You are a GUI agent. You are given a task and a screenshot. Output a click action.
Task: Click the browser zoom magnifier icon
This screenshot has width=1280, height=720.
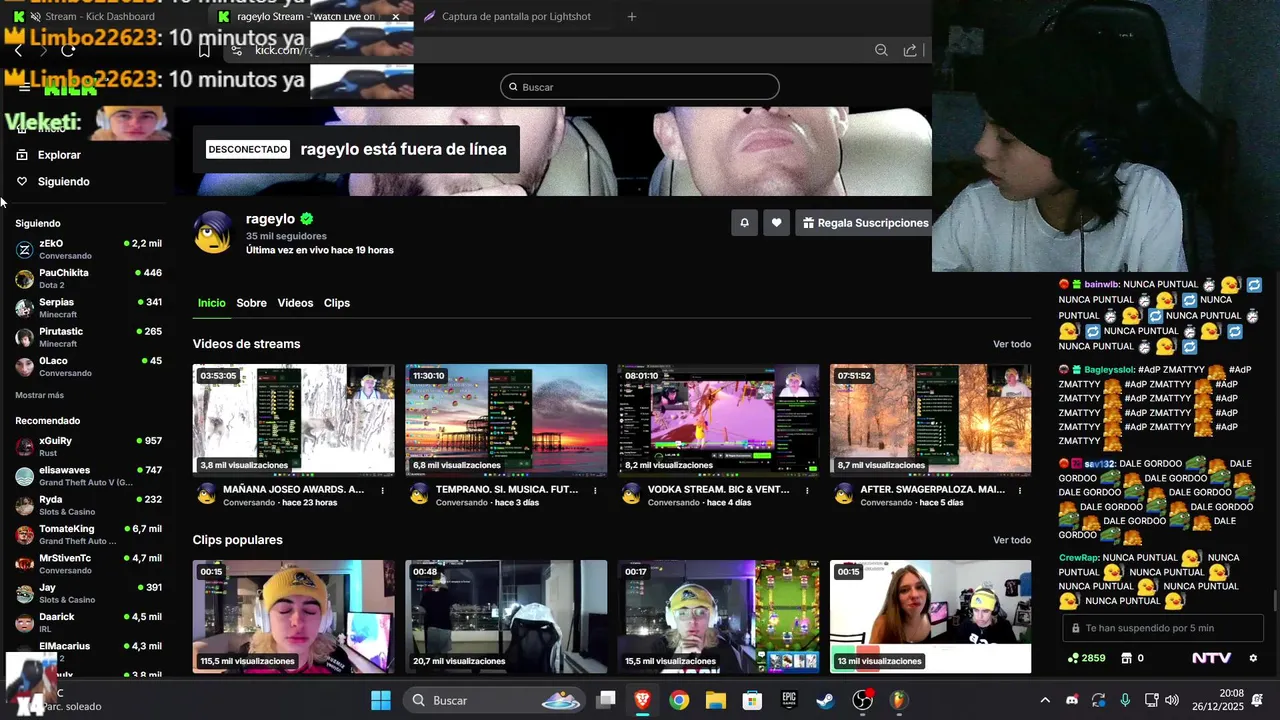click(881, 50)
